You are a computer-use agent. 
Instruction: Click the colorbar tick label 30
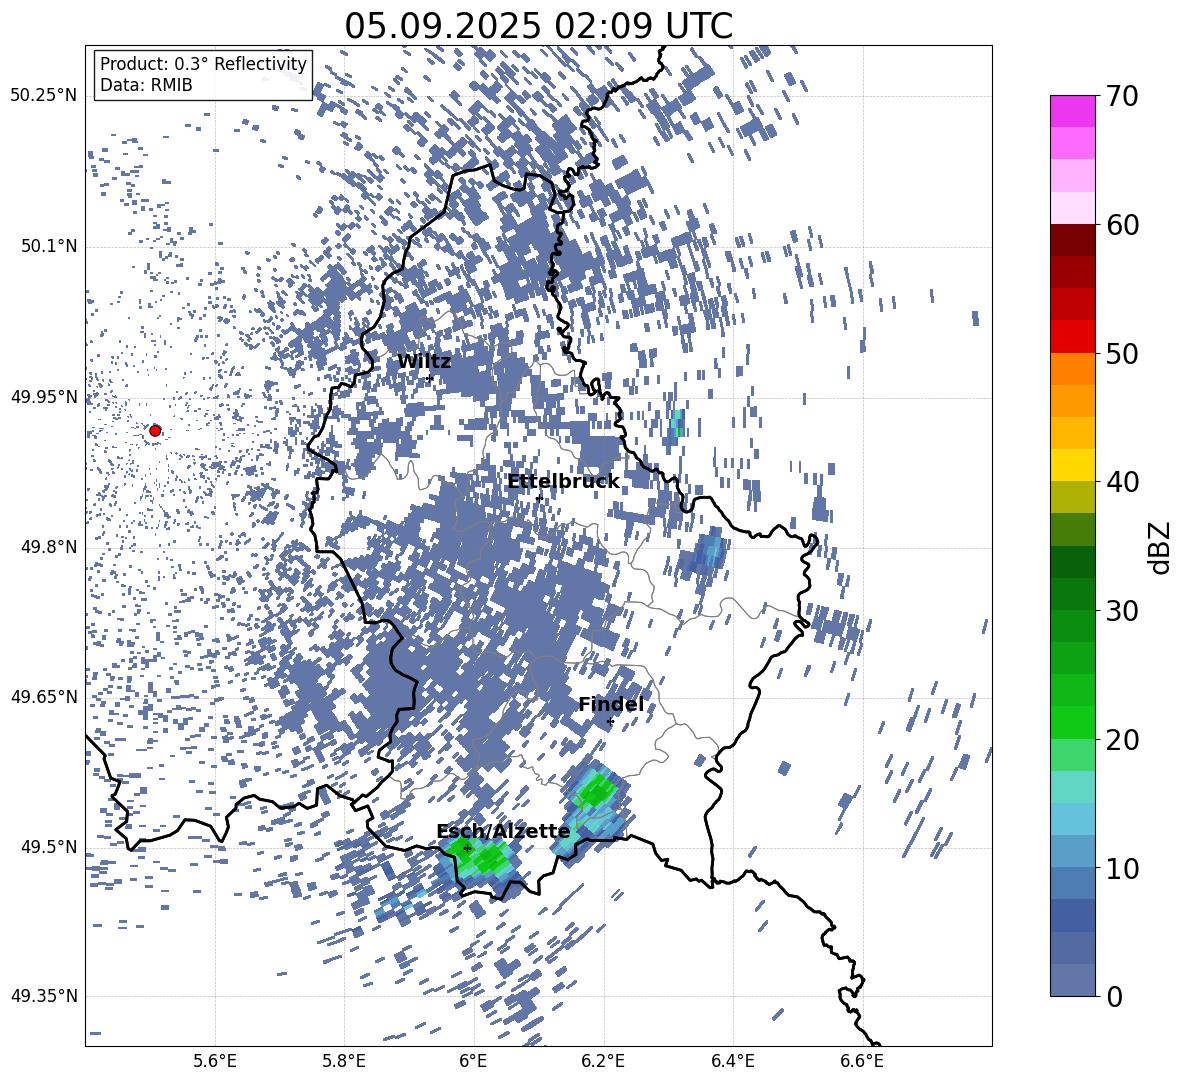[1121, 611]
